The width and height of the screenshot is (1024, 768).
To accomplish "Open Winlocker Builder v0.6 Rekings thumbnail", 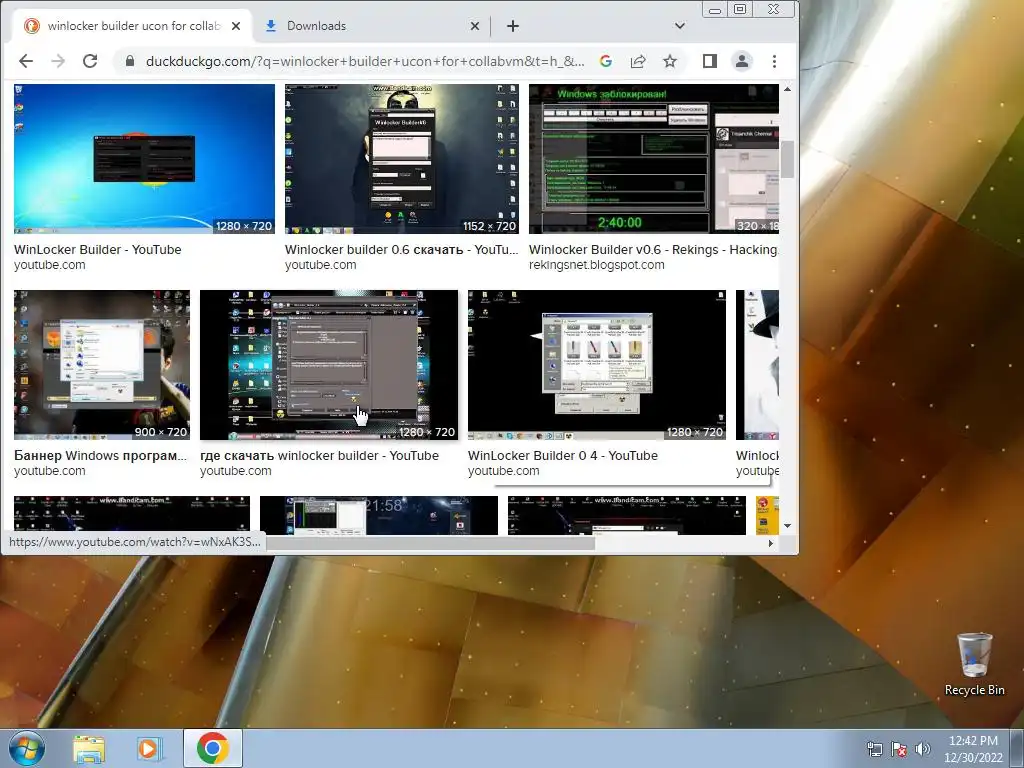I will [x=654, y=159].
